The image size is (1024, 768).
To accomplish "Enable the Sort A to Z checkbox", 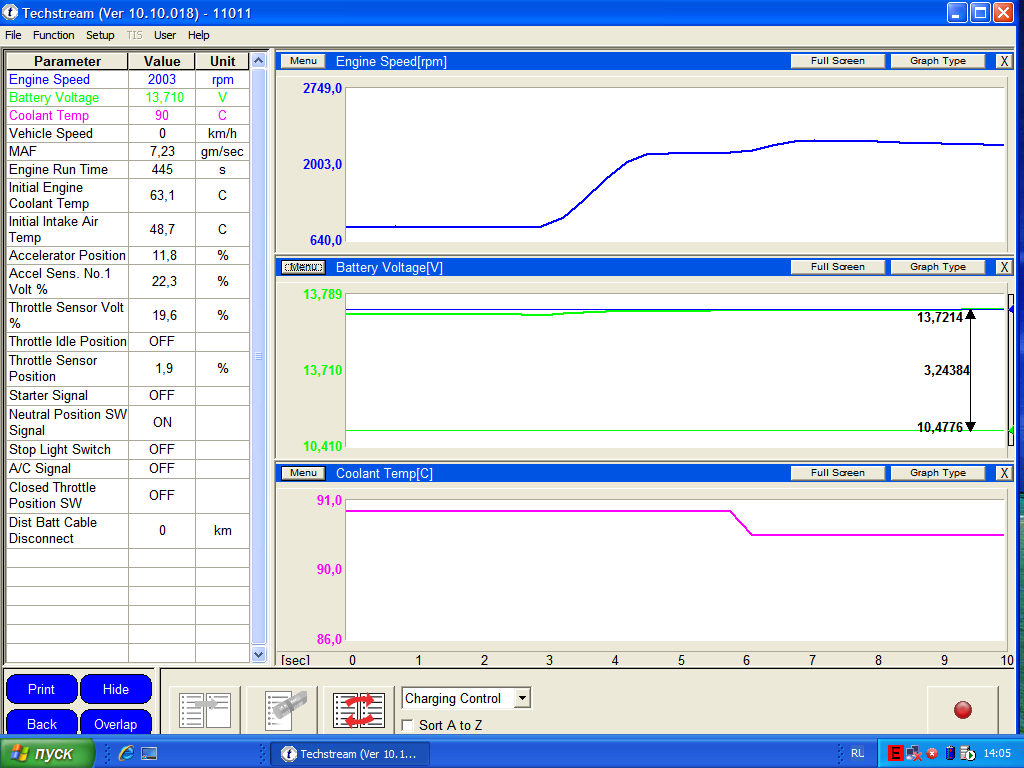I will coord(408,725).
